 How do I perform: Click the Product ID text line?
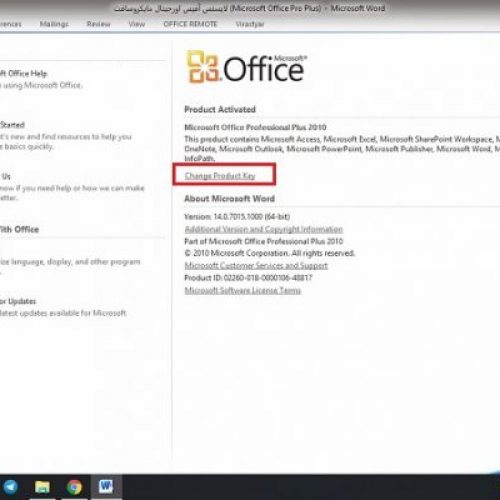click(x=248, y=278)
